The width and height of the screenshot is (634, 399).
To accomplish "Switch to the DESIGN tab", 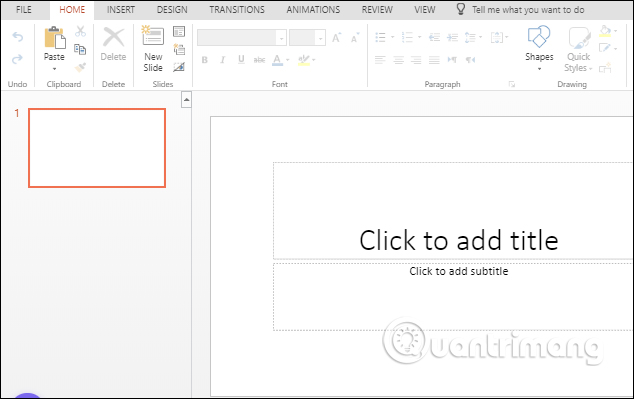I will [x=172, y=10].
